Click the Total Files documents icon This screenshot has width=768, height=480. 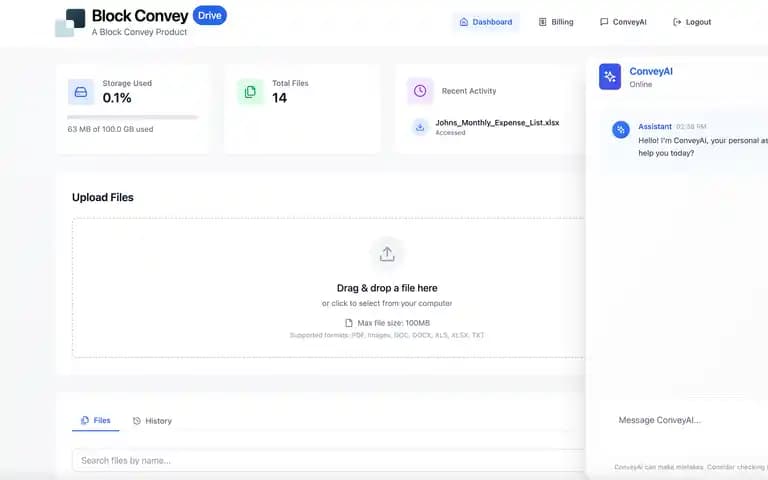point(250,92)
